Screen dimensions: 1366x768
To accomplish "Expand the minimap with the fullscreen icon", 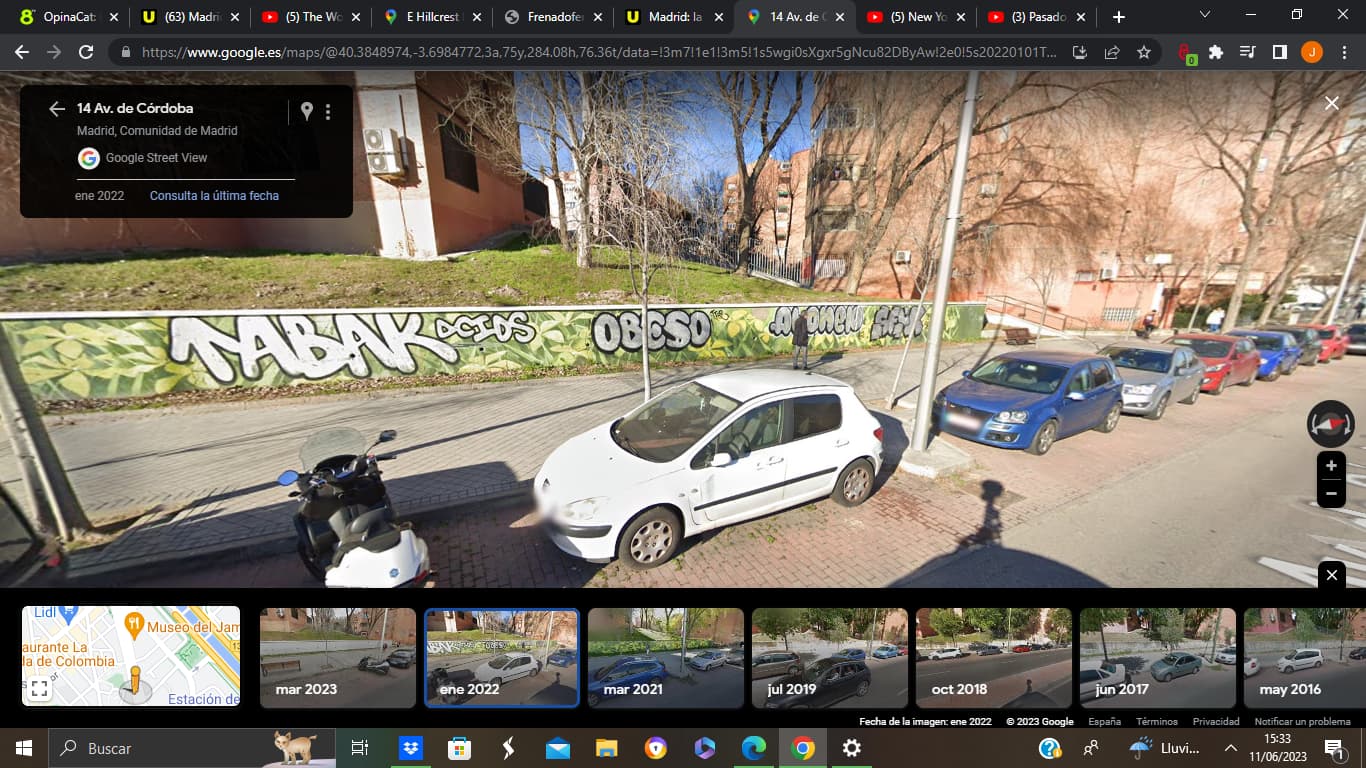I will pyautogui.click(x=40, y=689).
